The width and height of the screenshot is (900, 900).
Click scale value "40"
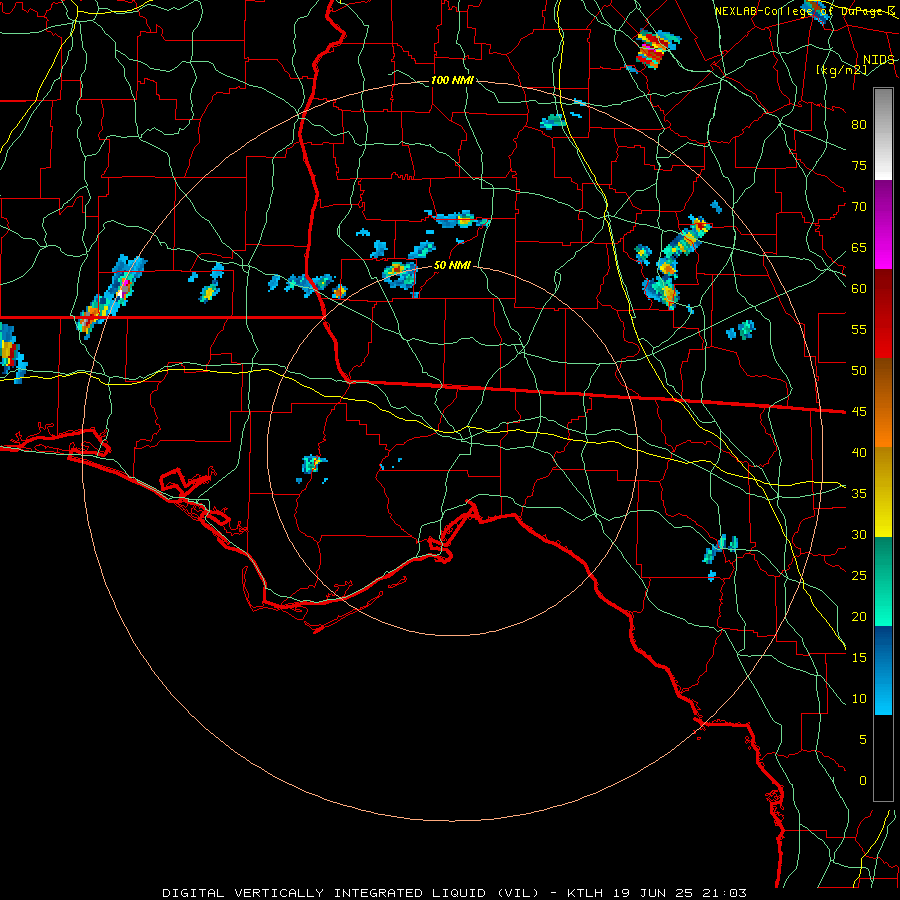pyautogui.click(x=859, y=452)
